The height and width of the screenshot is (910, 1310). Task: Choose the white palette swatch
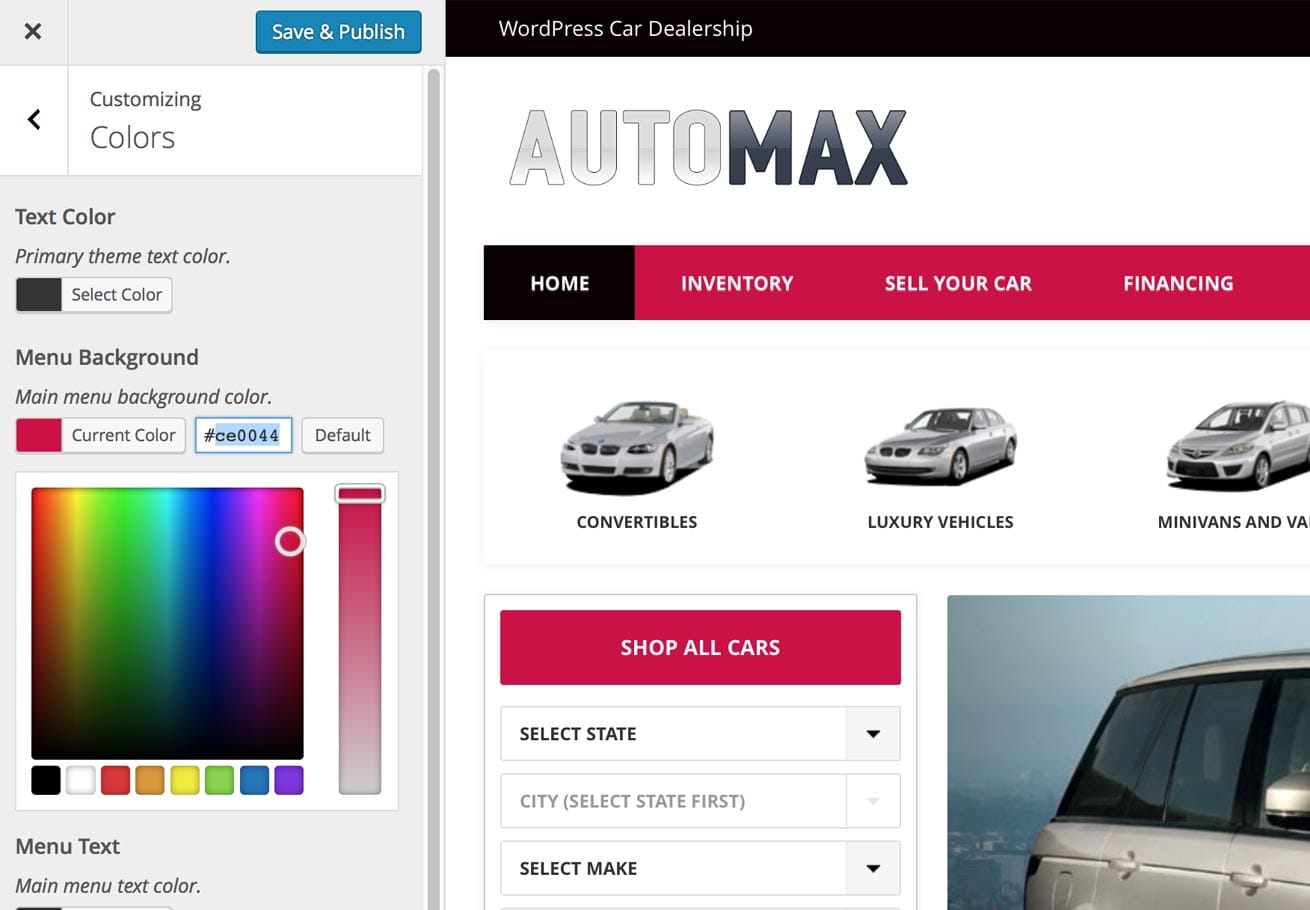pos(81,780)
